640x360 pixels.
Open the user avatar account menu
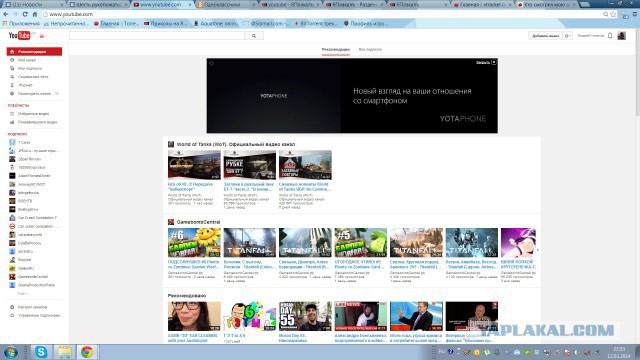pos(621,36)
